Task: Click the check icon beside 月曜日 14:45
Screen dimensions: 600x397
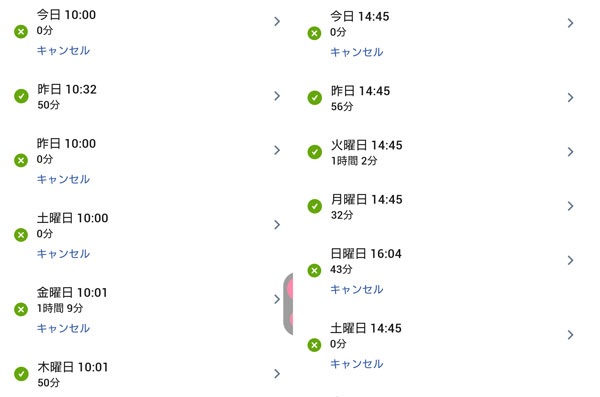Action: click(315, 206)
